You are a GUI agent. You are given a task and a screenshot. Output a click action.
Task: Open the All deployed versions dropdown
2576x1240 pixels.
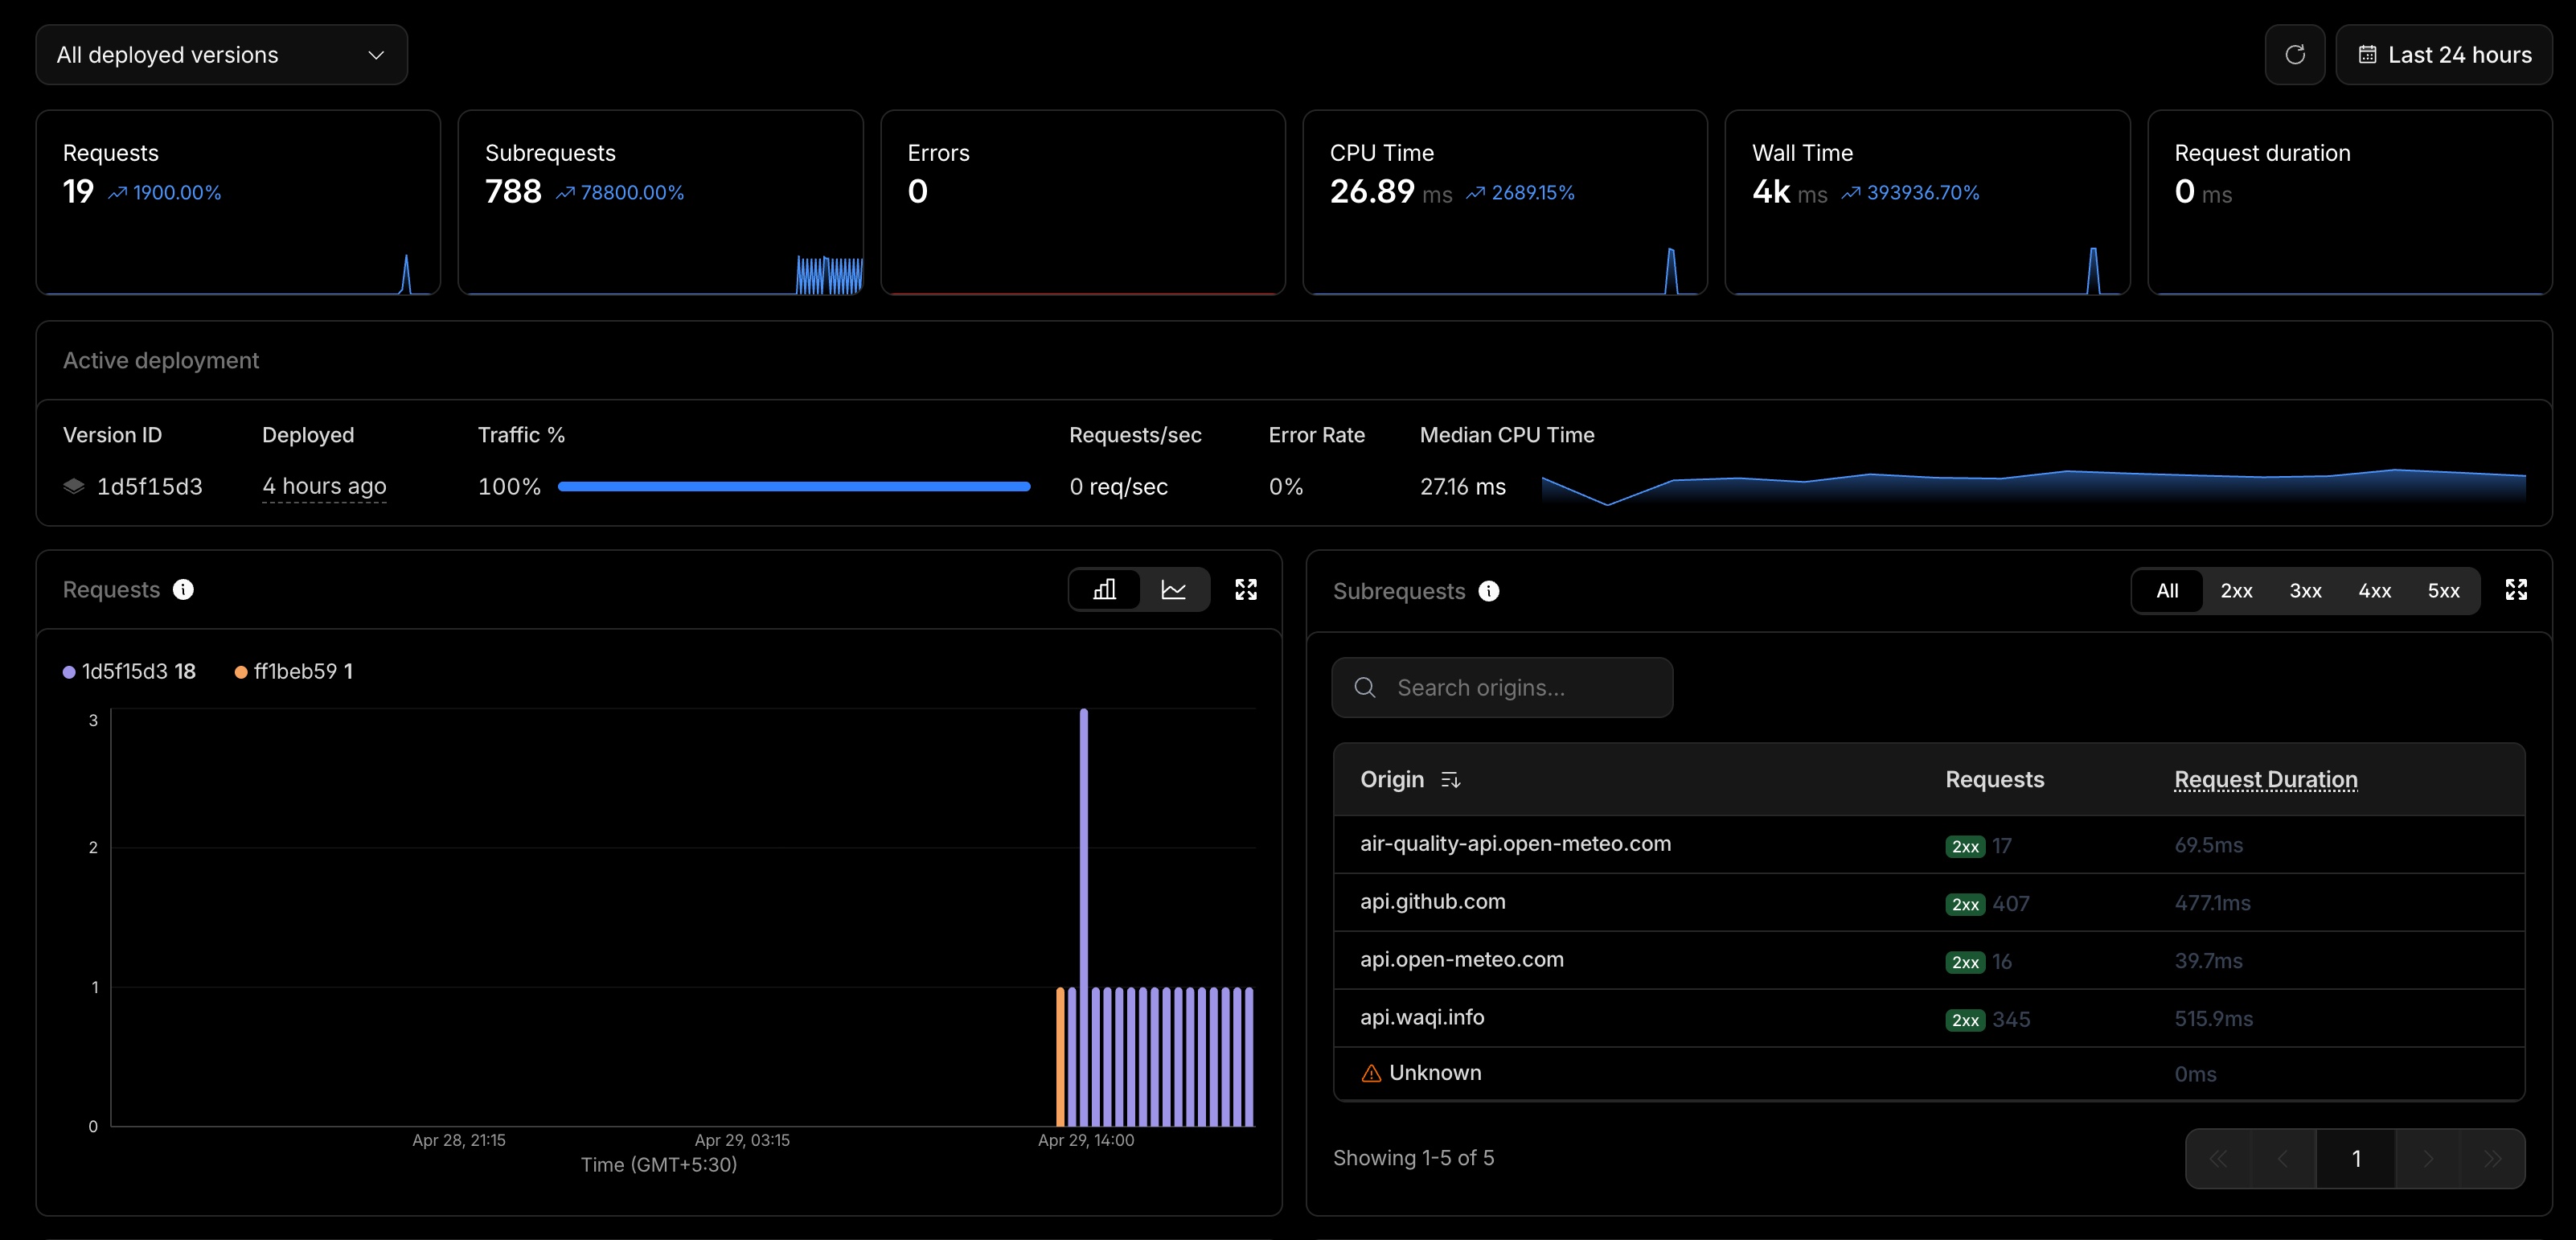tap(221, 55)
